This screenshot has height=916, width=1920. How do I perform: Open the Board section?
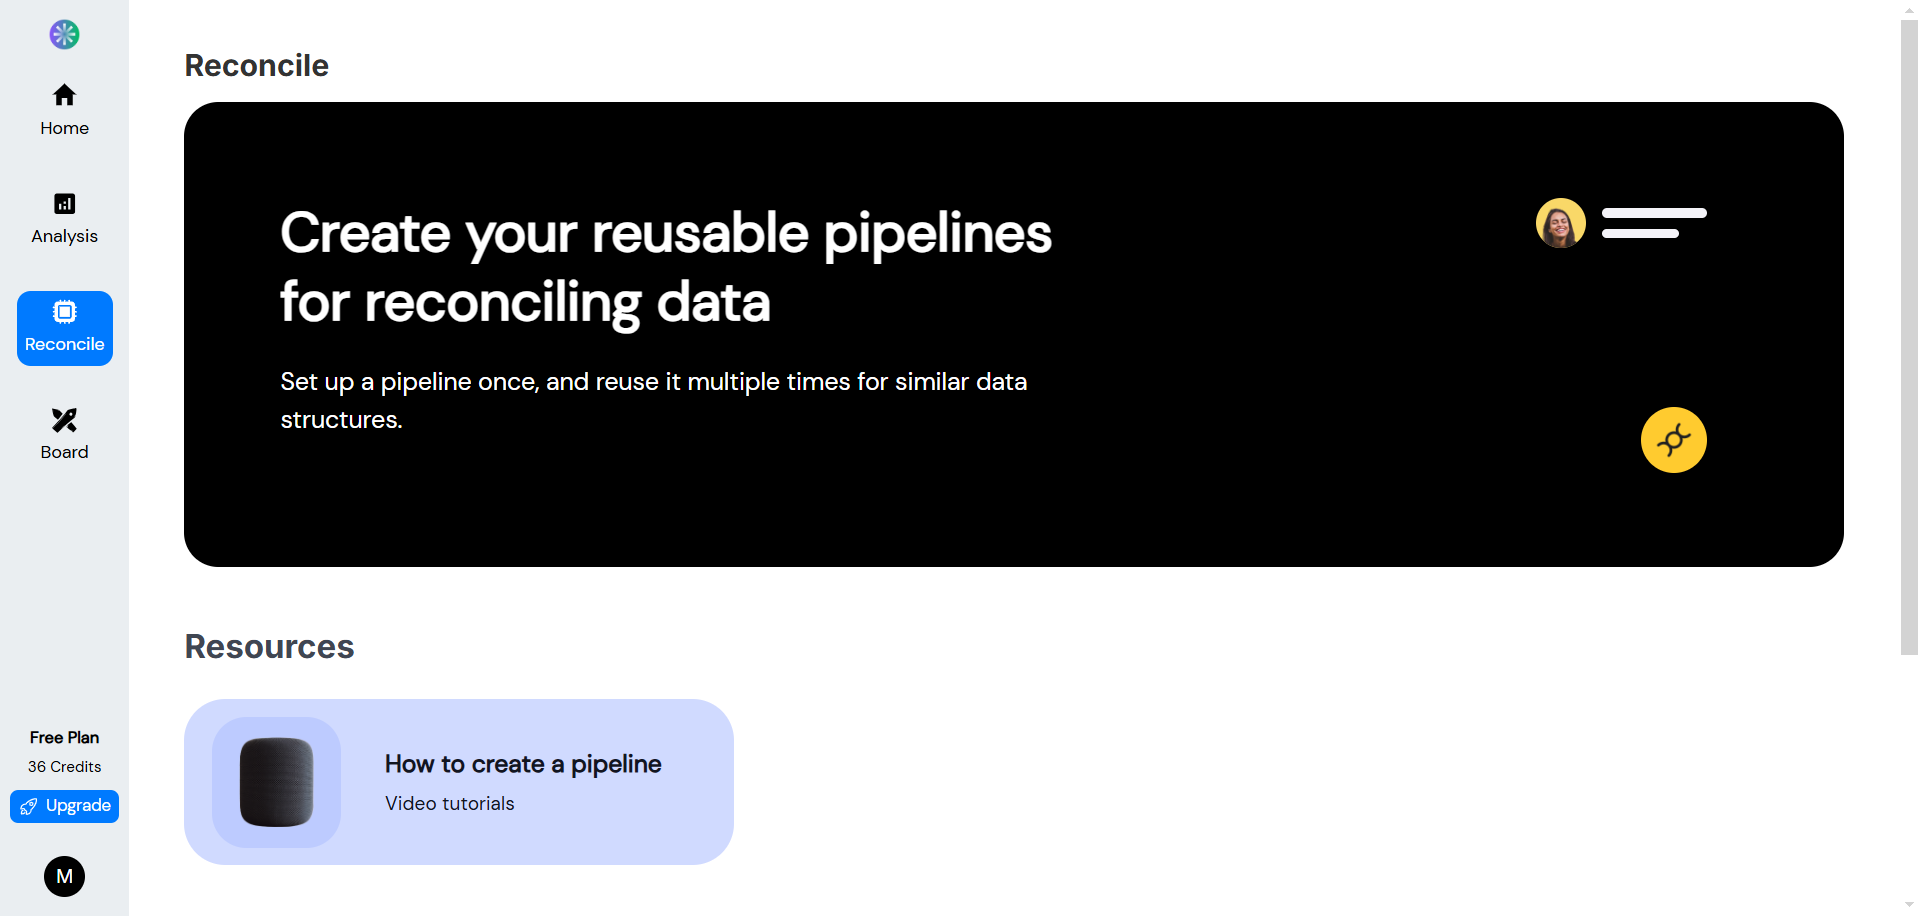pos(64,434)
